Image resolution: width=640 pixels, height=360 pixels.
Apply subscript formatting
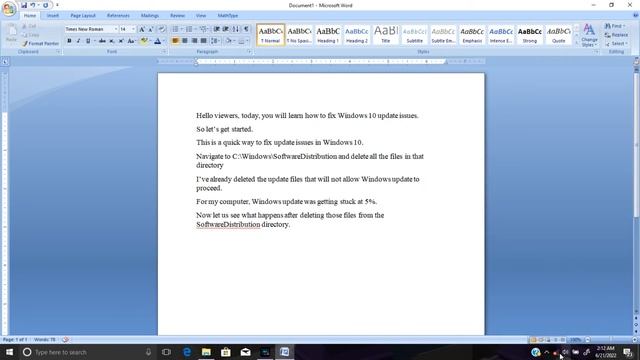tap(111, 41)
